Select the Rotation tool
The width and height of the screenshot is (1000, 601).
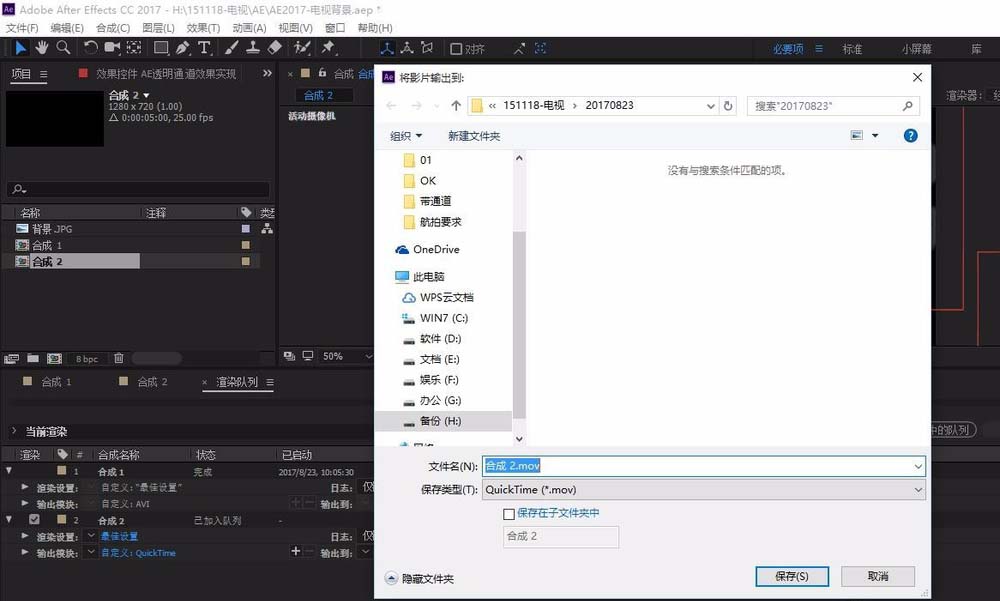[x=92, y=47]
